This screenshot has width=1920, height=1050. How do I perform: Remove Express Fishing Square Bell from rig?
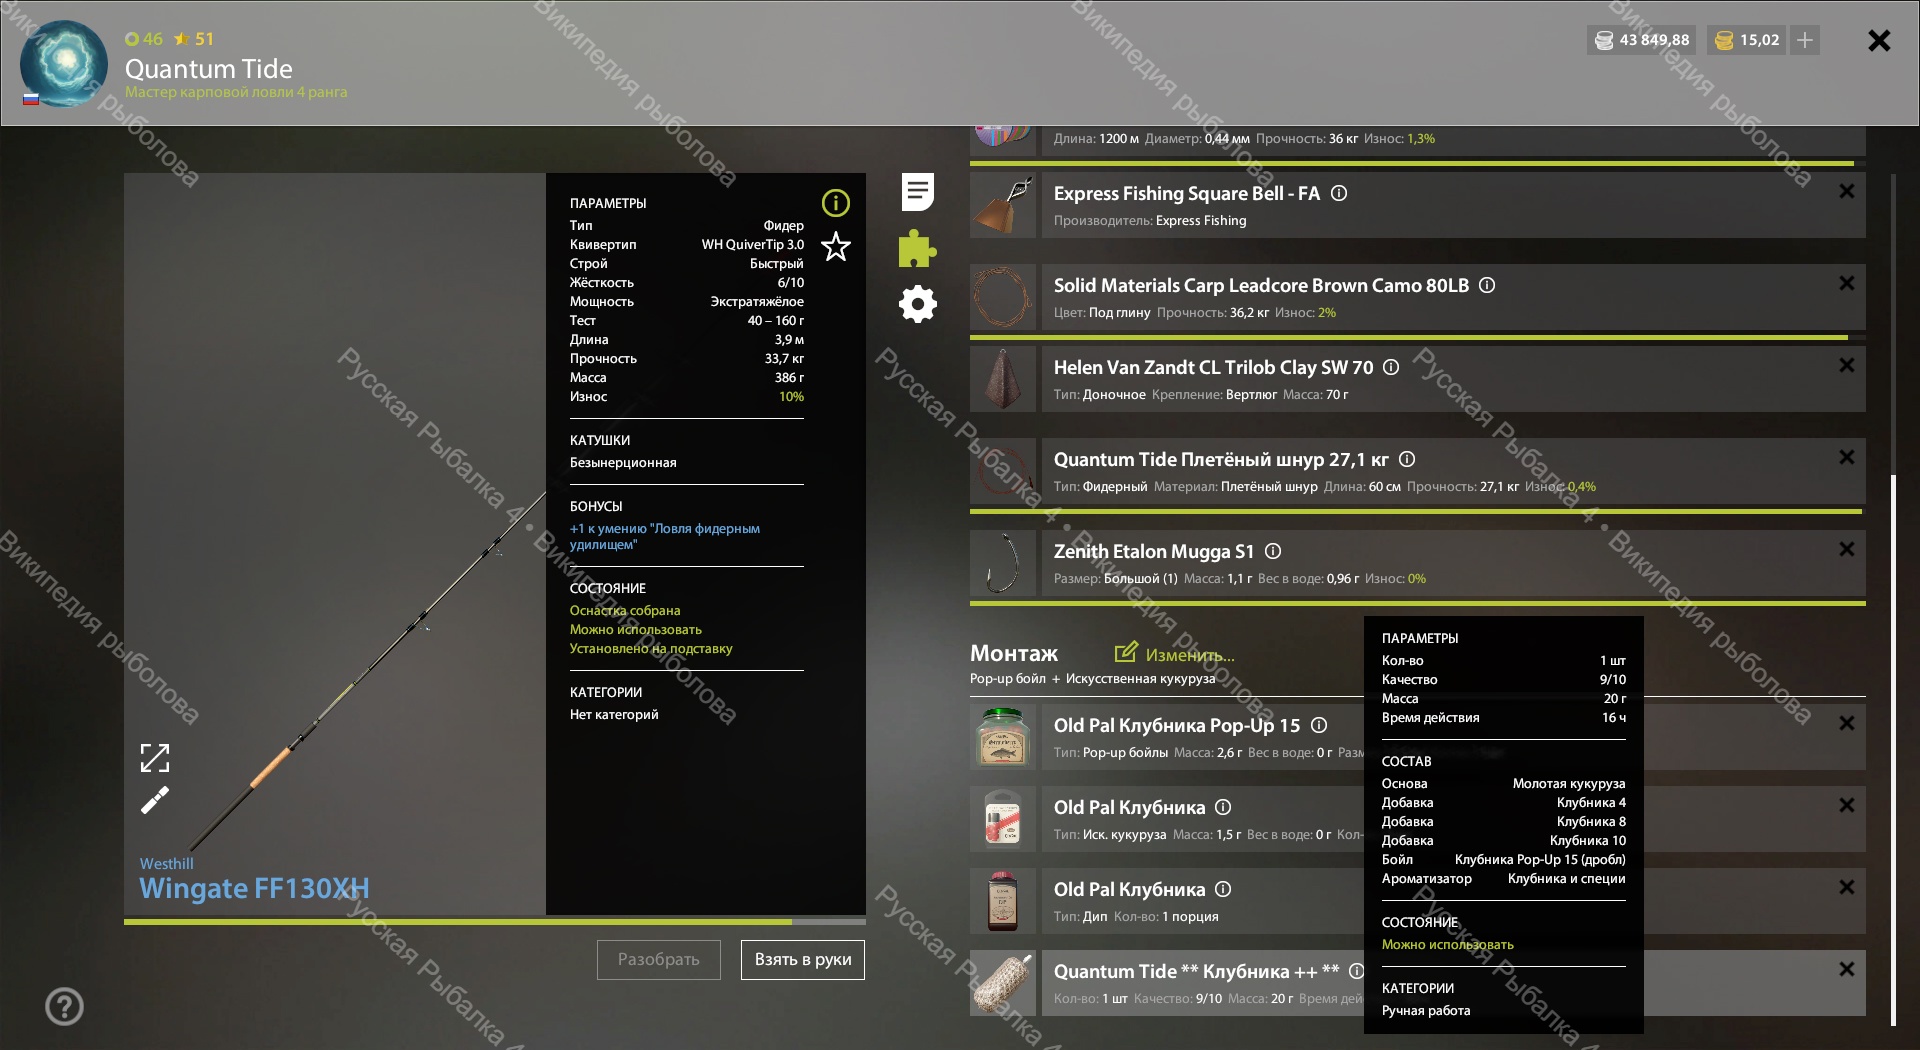1847,191
